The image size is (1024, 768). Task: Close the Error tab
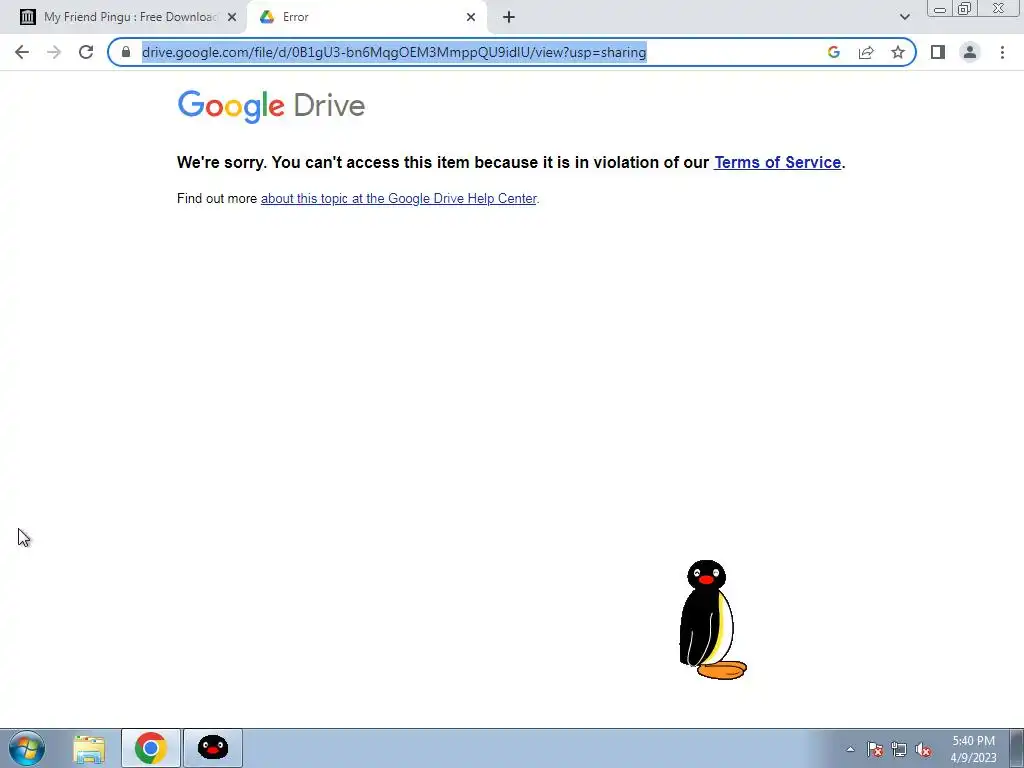[471, 17]
